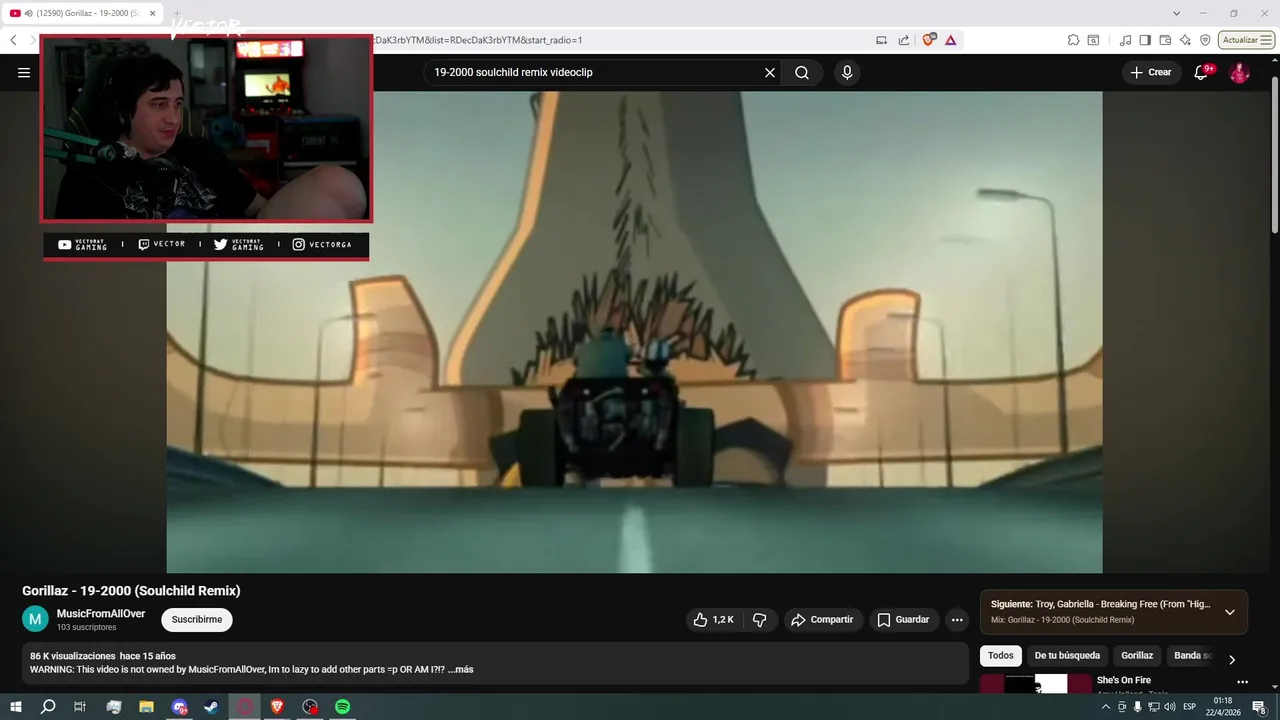Open Windows taskbar search

(x=48, y=707)
